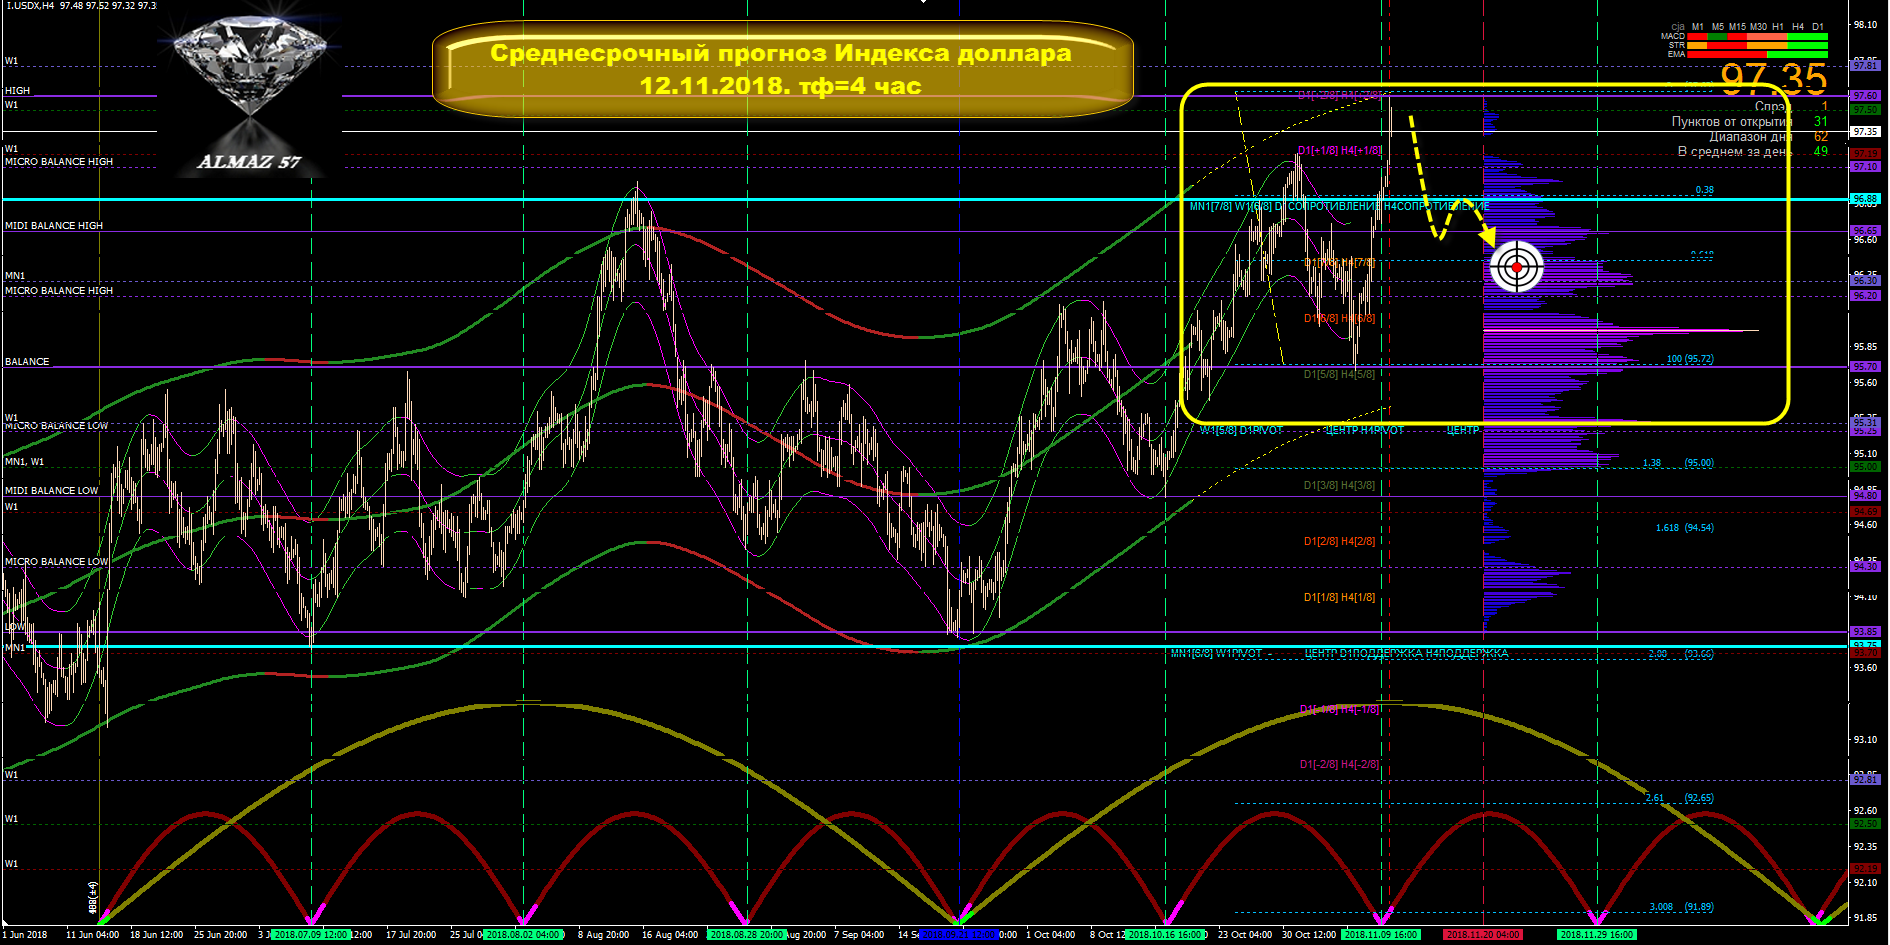Click the green D1 MACD signal cell
Screen dimensions: 1890x945
tap(1817, 37)
